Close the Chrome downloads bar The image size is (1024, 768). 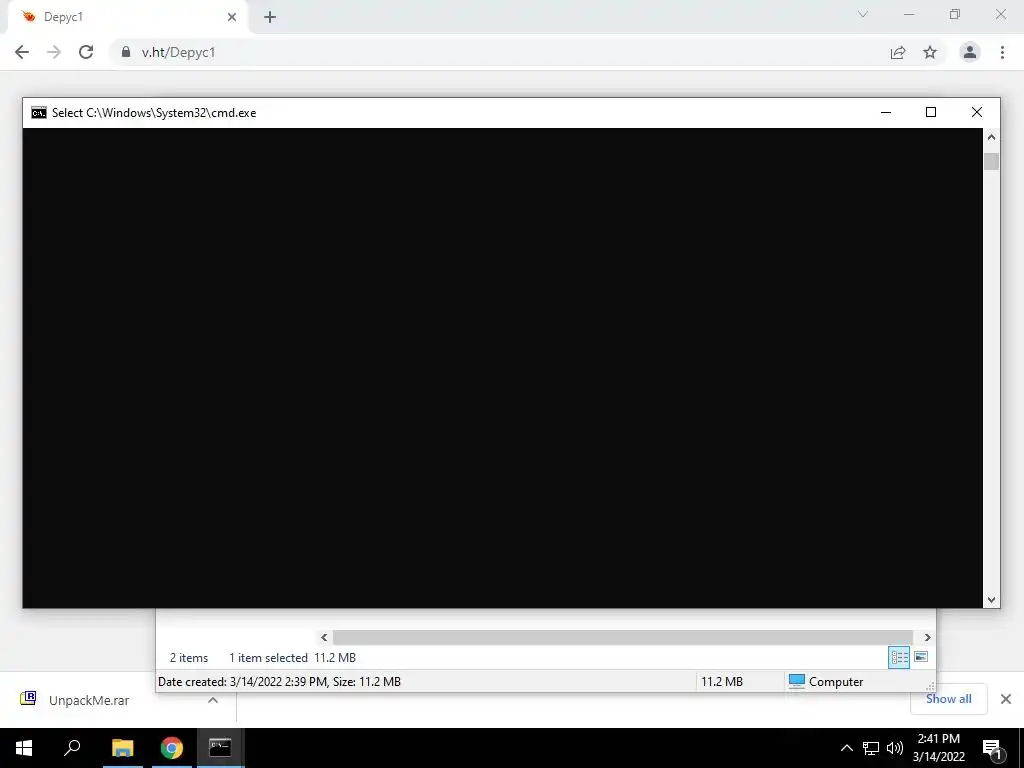pyautogui.click(x=1006, y=699)
